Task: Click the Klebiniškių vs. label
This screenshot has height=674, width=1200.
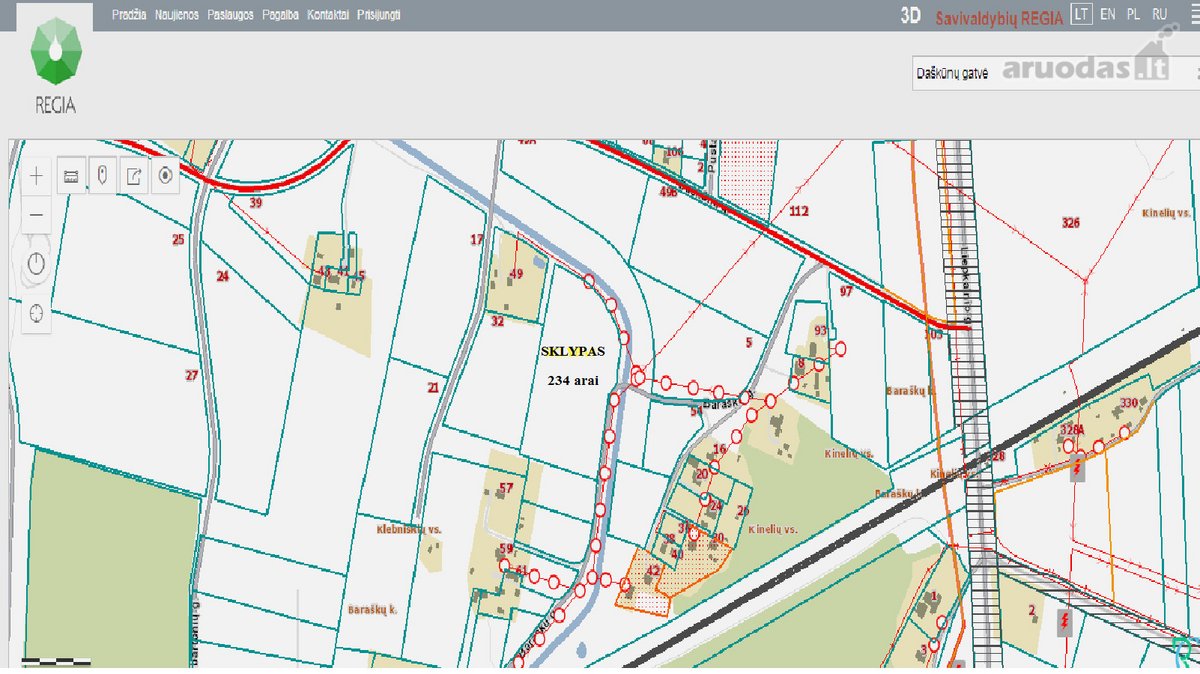Action: [x=409, y=529]
